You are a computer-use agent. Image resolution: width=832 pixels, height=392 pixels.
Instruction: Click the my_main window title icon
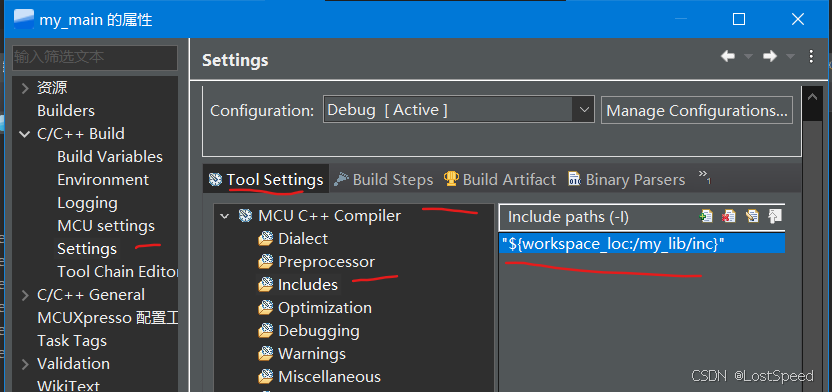pyautogui.click(x=23, y=19)
